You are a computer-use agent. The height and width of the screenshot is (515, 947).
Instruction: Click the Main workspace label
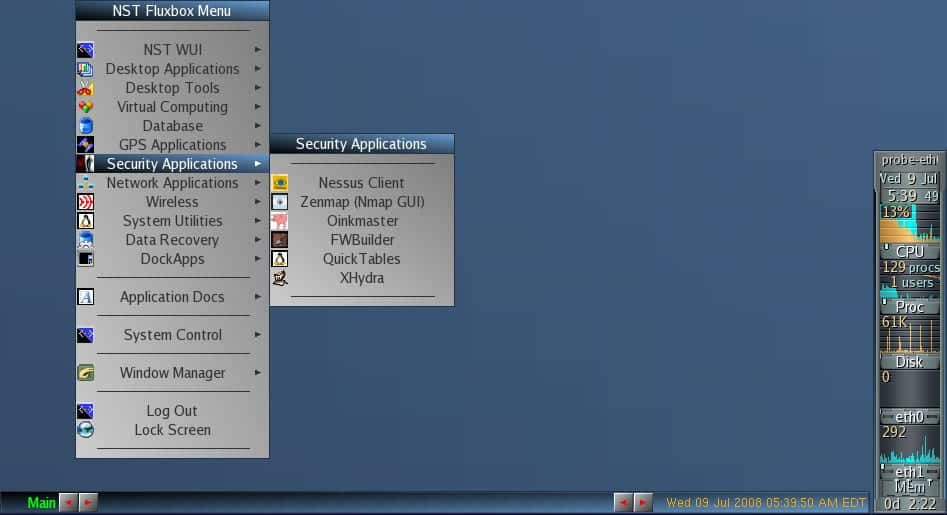41,502
